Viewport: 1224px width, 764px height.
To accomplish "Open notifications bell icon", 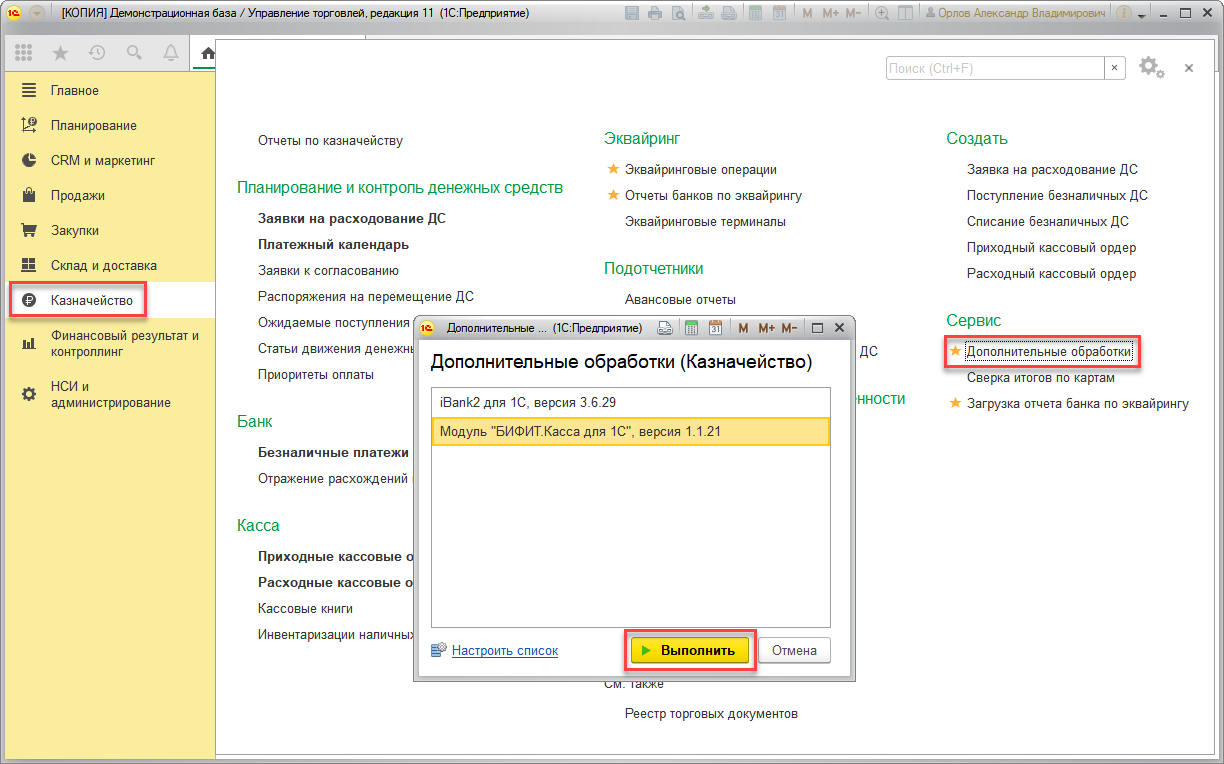I will [171, 53].
